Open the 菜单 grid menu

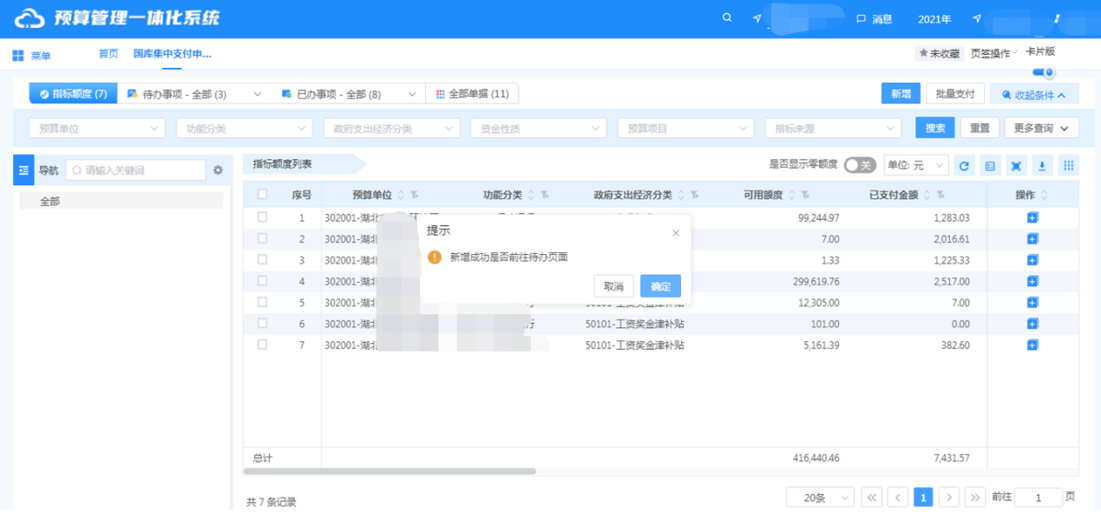[18, 56]
